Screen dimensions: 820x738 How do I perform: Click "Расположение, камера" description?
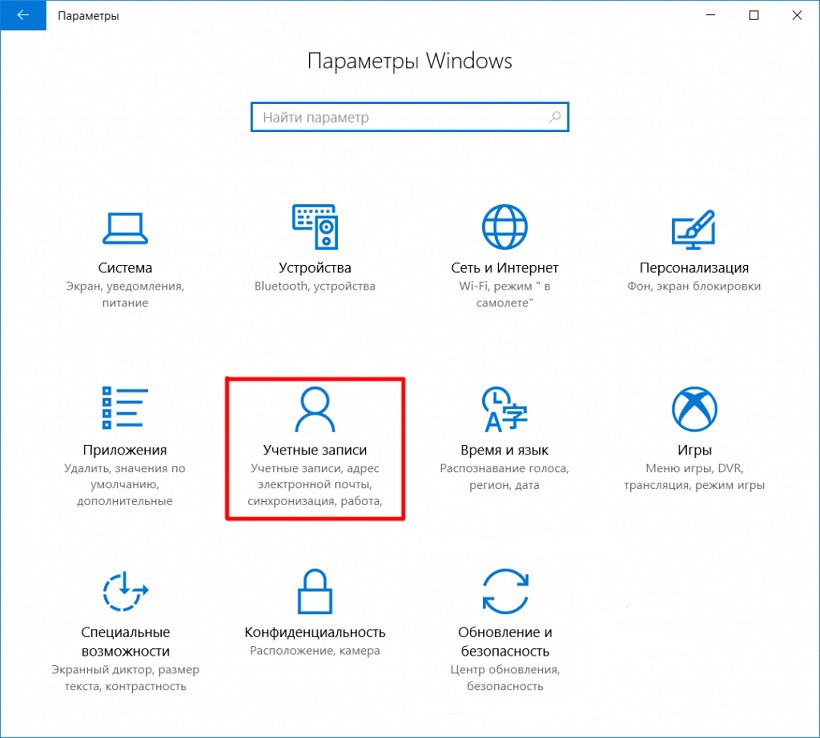pos(315,651)
